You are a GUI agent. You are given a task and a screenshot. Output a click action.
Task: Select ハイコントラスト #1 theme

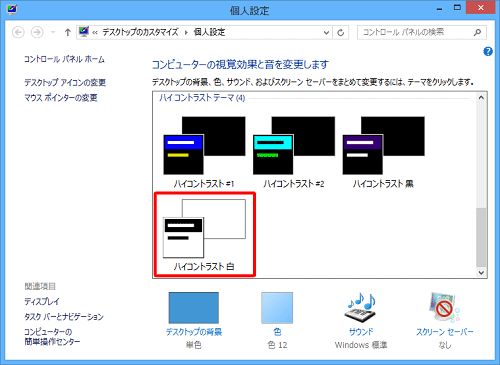204,152
